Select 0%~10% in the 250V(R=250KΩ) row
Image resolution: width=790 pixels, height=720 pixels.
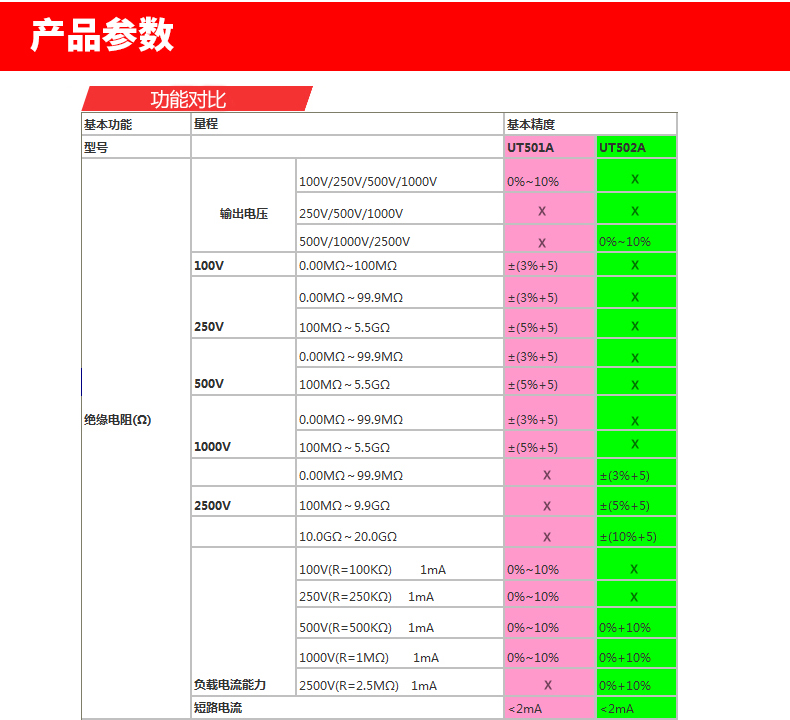point(533,597)
